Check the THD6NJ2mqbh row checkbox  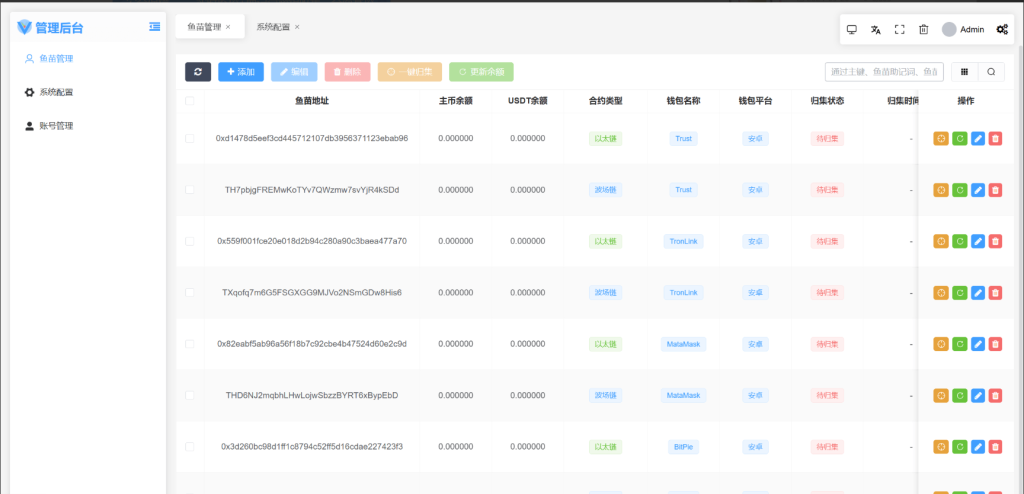pos(189,395)
